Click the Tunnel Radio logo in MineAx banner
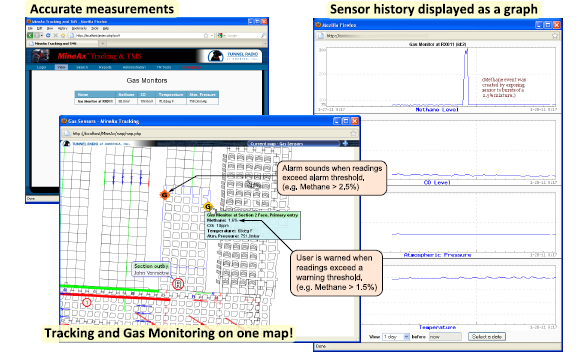 coord(233,55)
